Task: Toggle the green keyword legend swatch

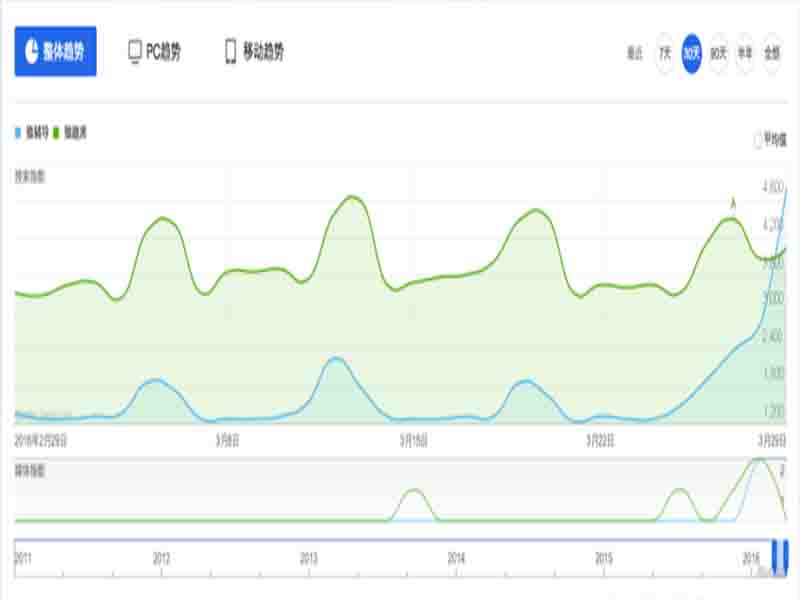Action: (x=56, y=133)
